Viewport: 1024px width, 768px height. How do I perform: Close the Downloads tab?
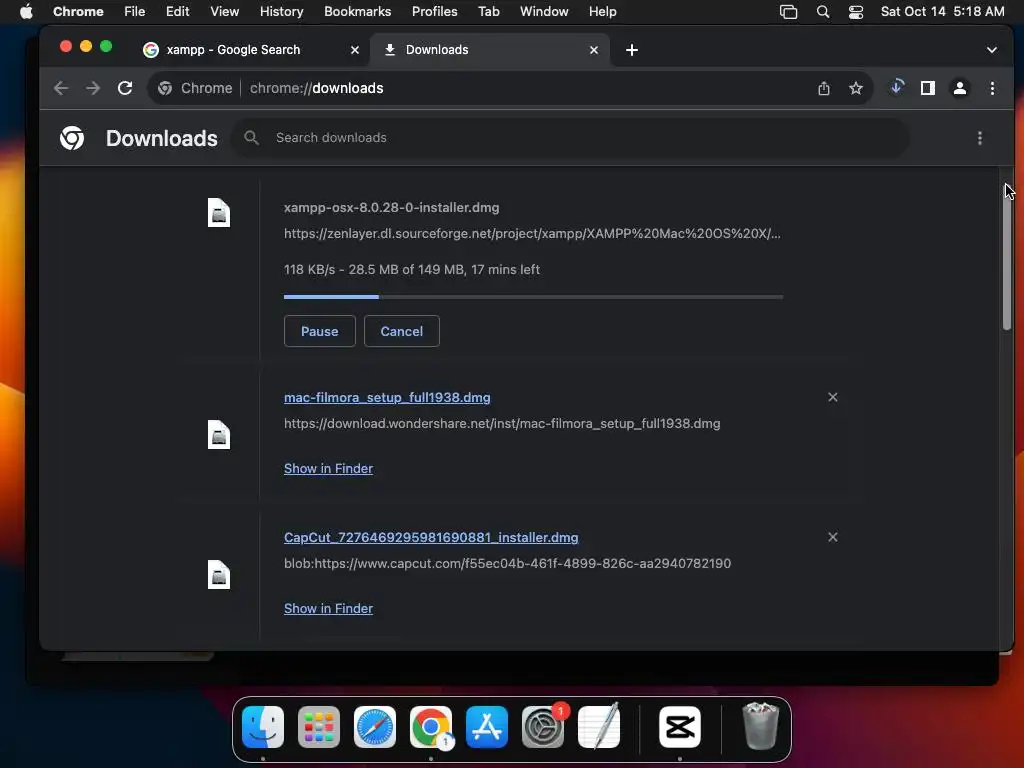594,50
